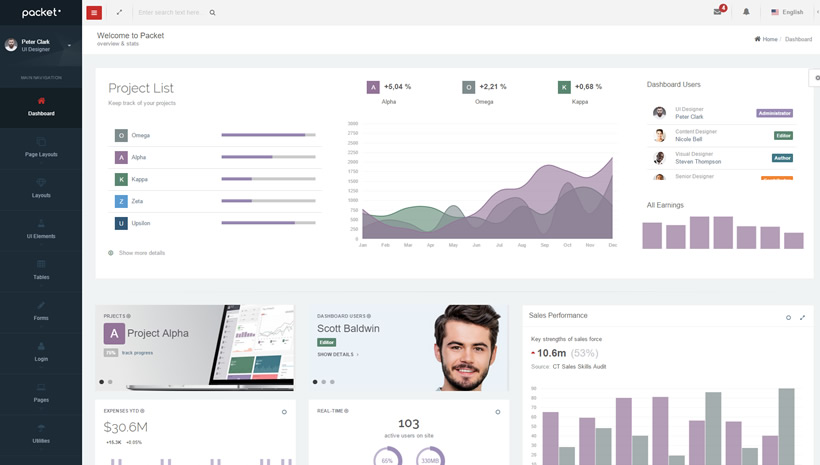This screenshot has width=820, height=465.
Task: Select UI Elements in the sidebar
Action: 41,229
